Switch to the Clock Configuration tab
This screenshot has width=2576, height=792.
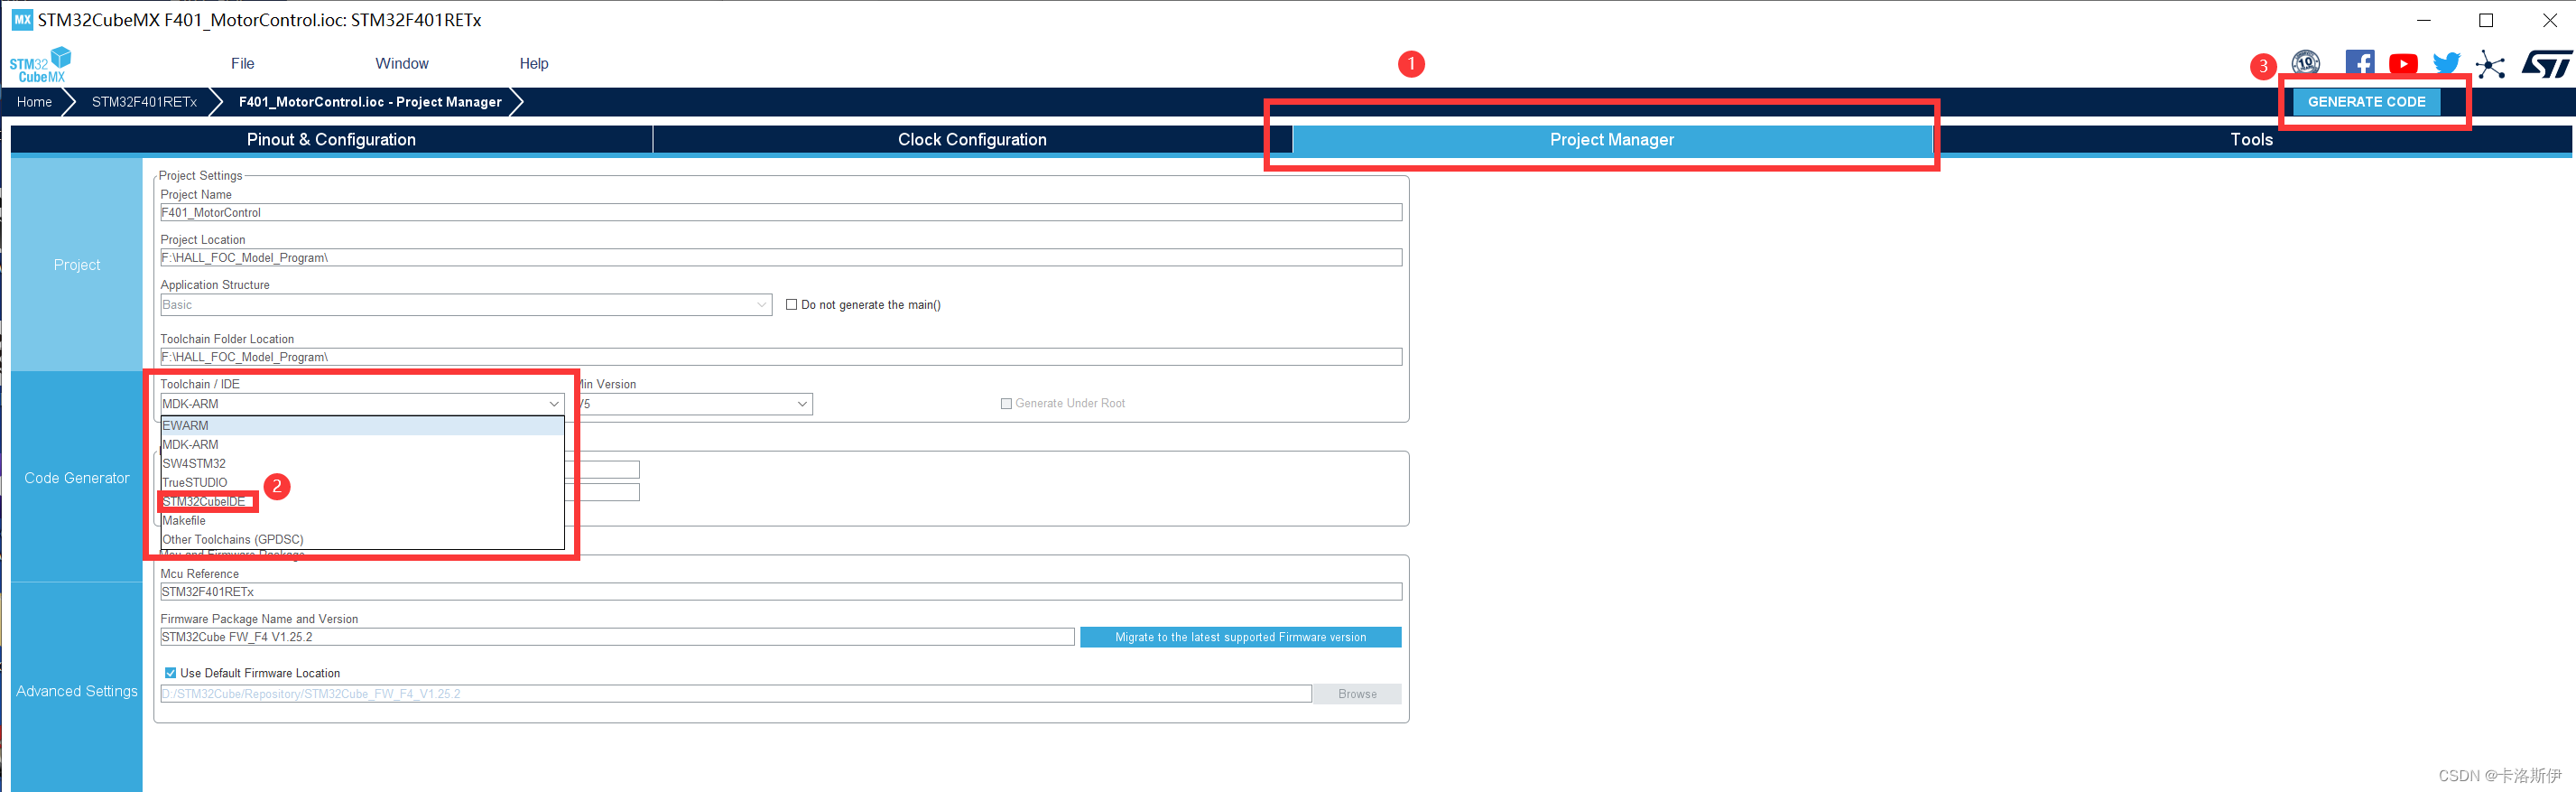[x=972, y=140]
